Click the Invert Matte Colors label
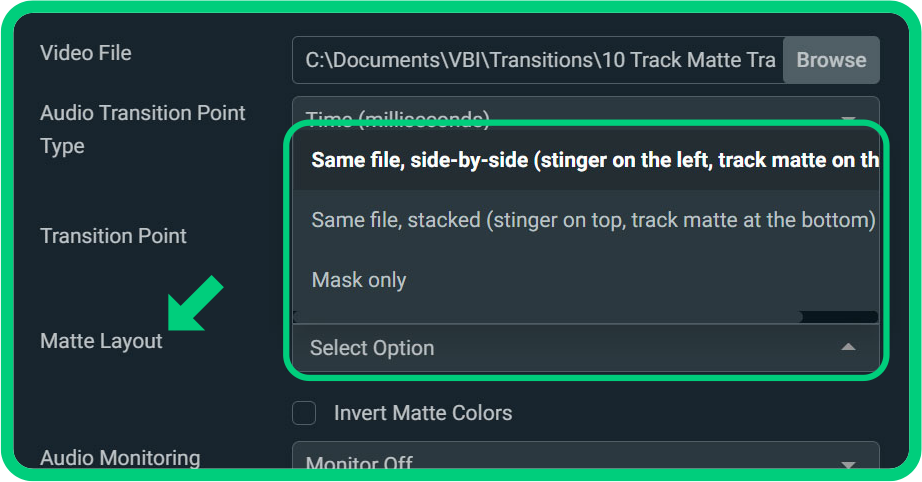The image size is (922, 482). coord(423,413)
